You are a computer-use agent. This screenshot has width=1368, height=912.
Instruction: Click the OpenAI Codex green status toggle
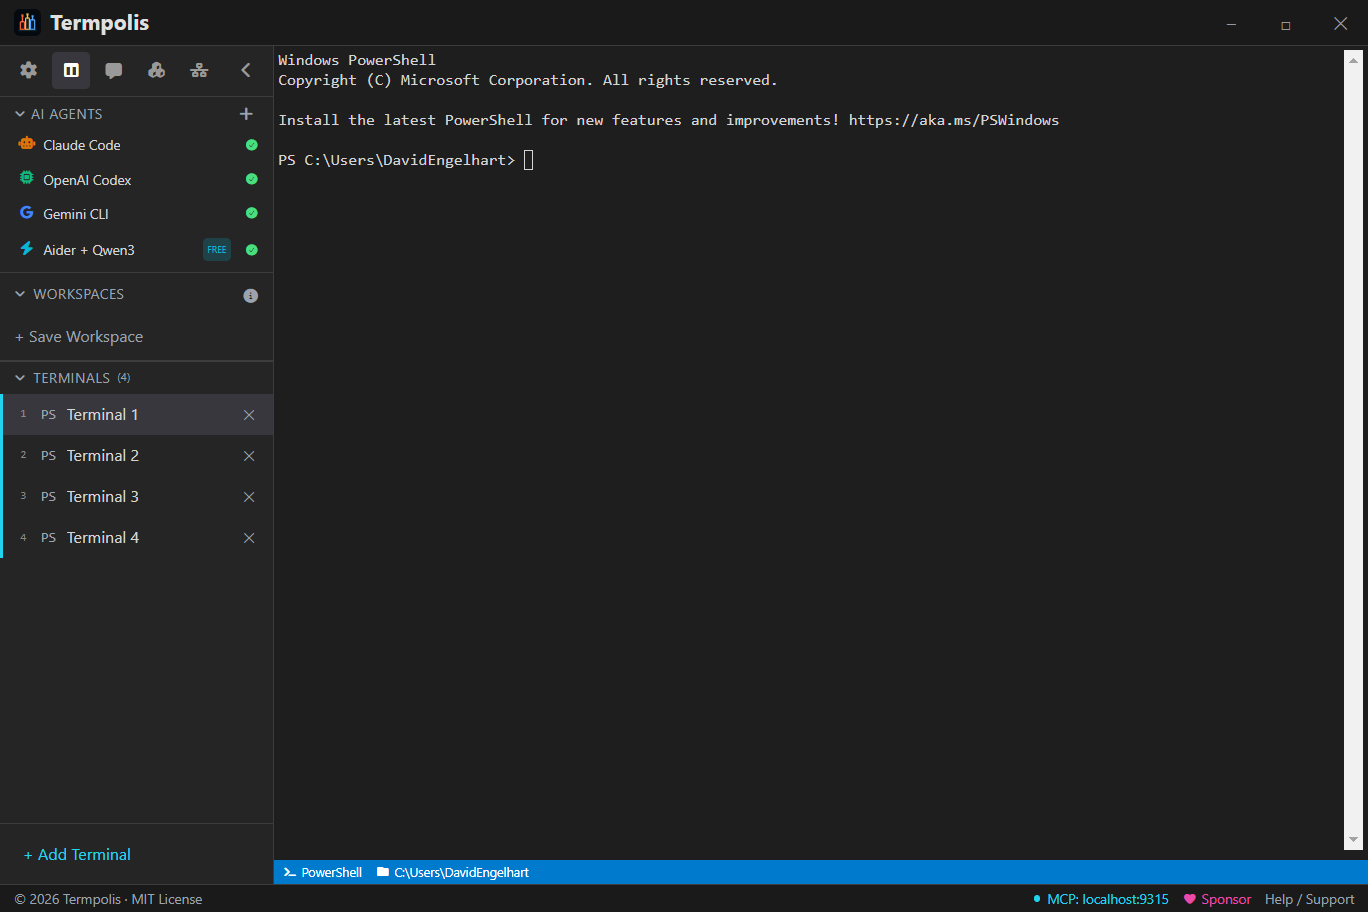[x=251, y=179]
